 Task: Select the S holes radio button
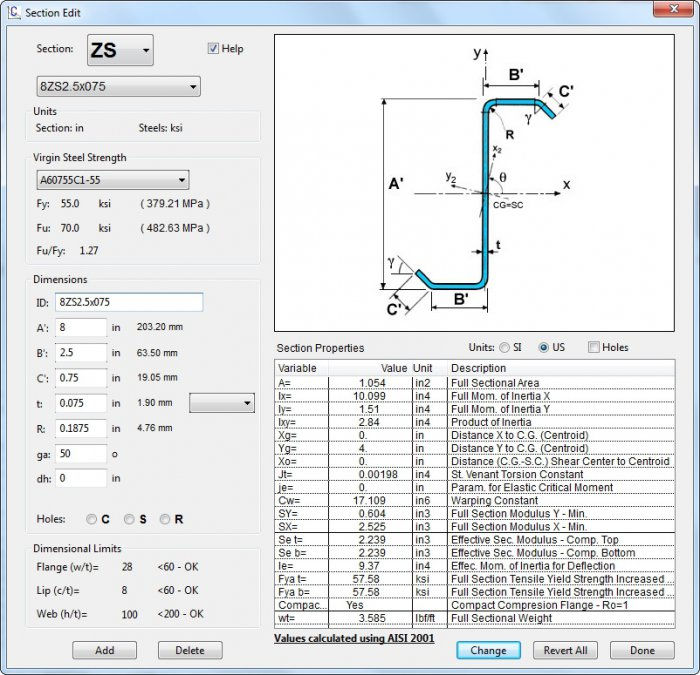(129, 519)
